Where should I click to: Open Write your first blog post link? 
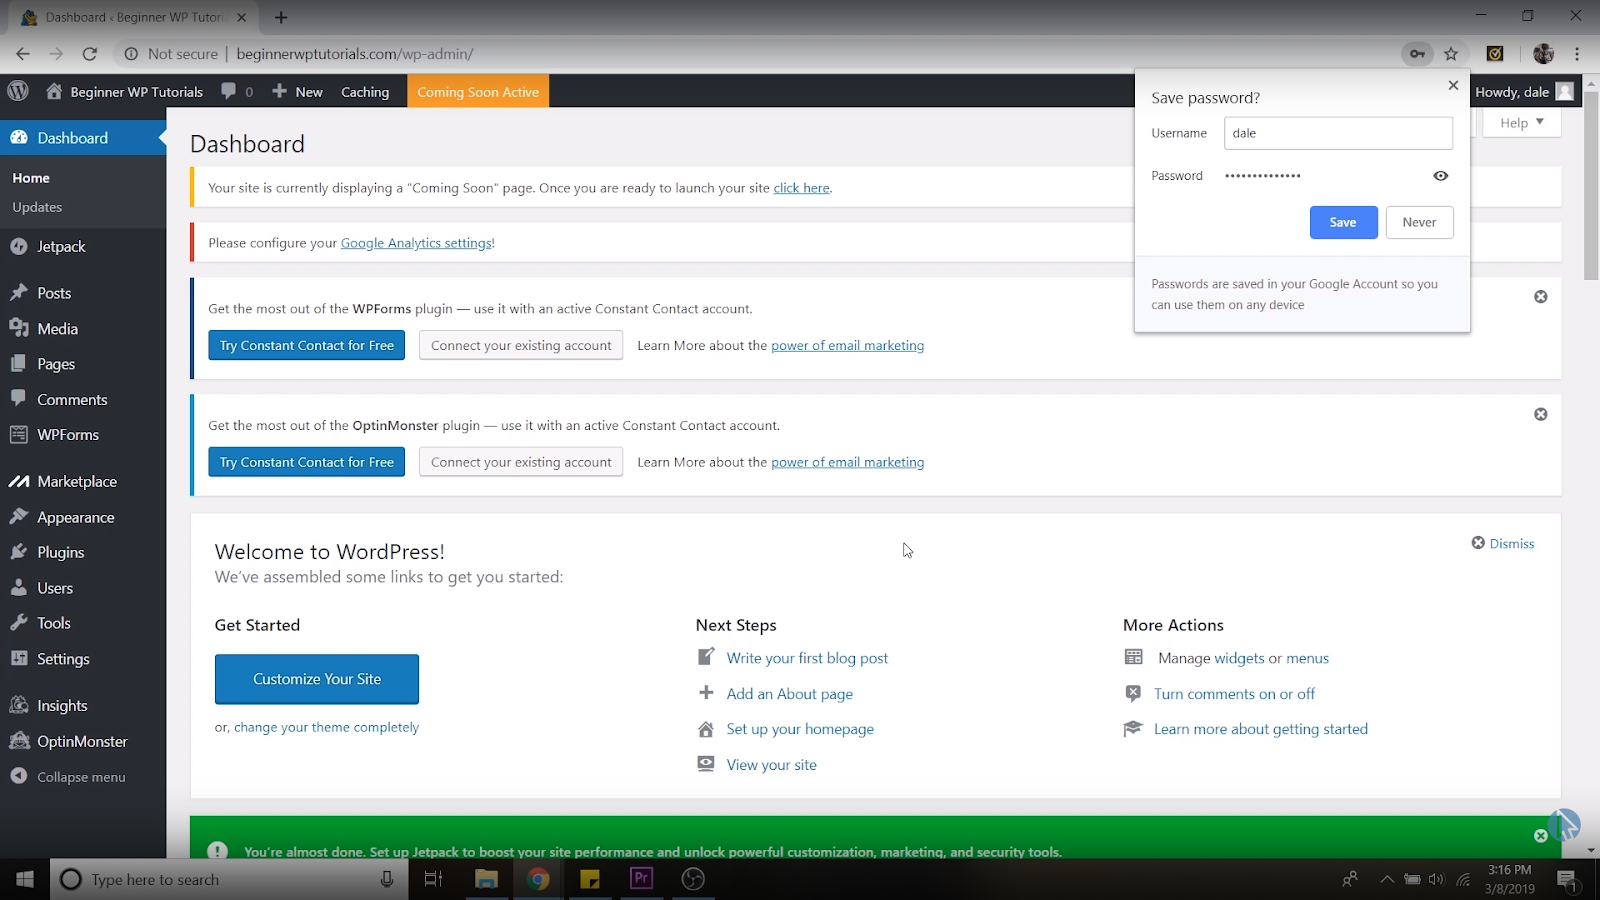807,658
